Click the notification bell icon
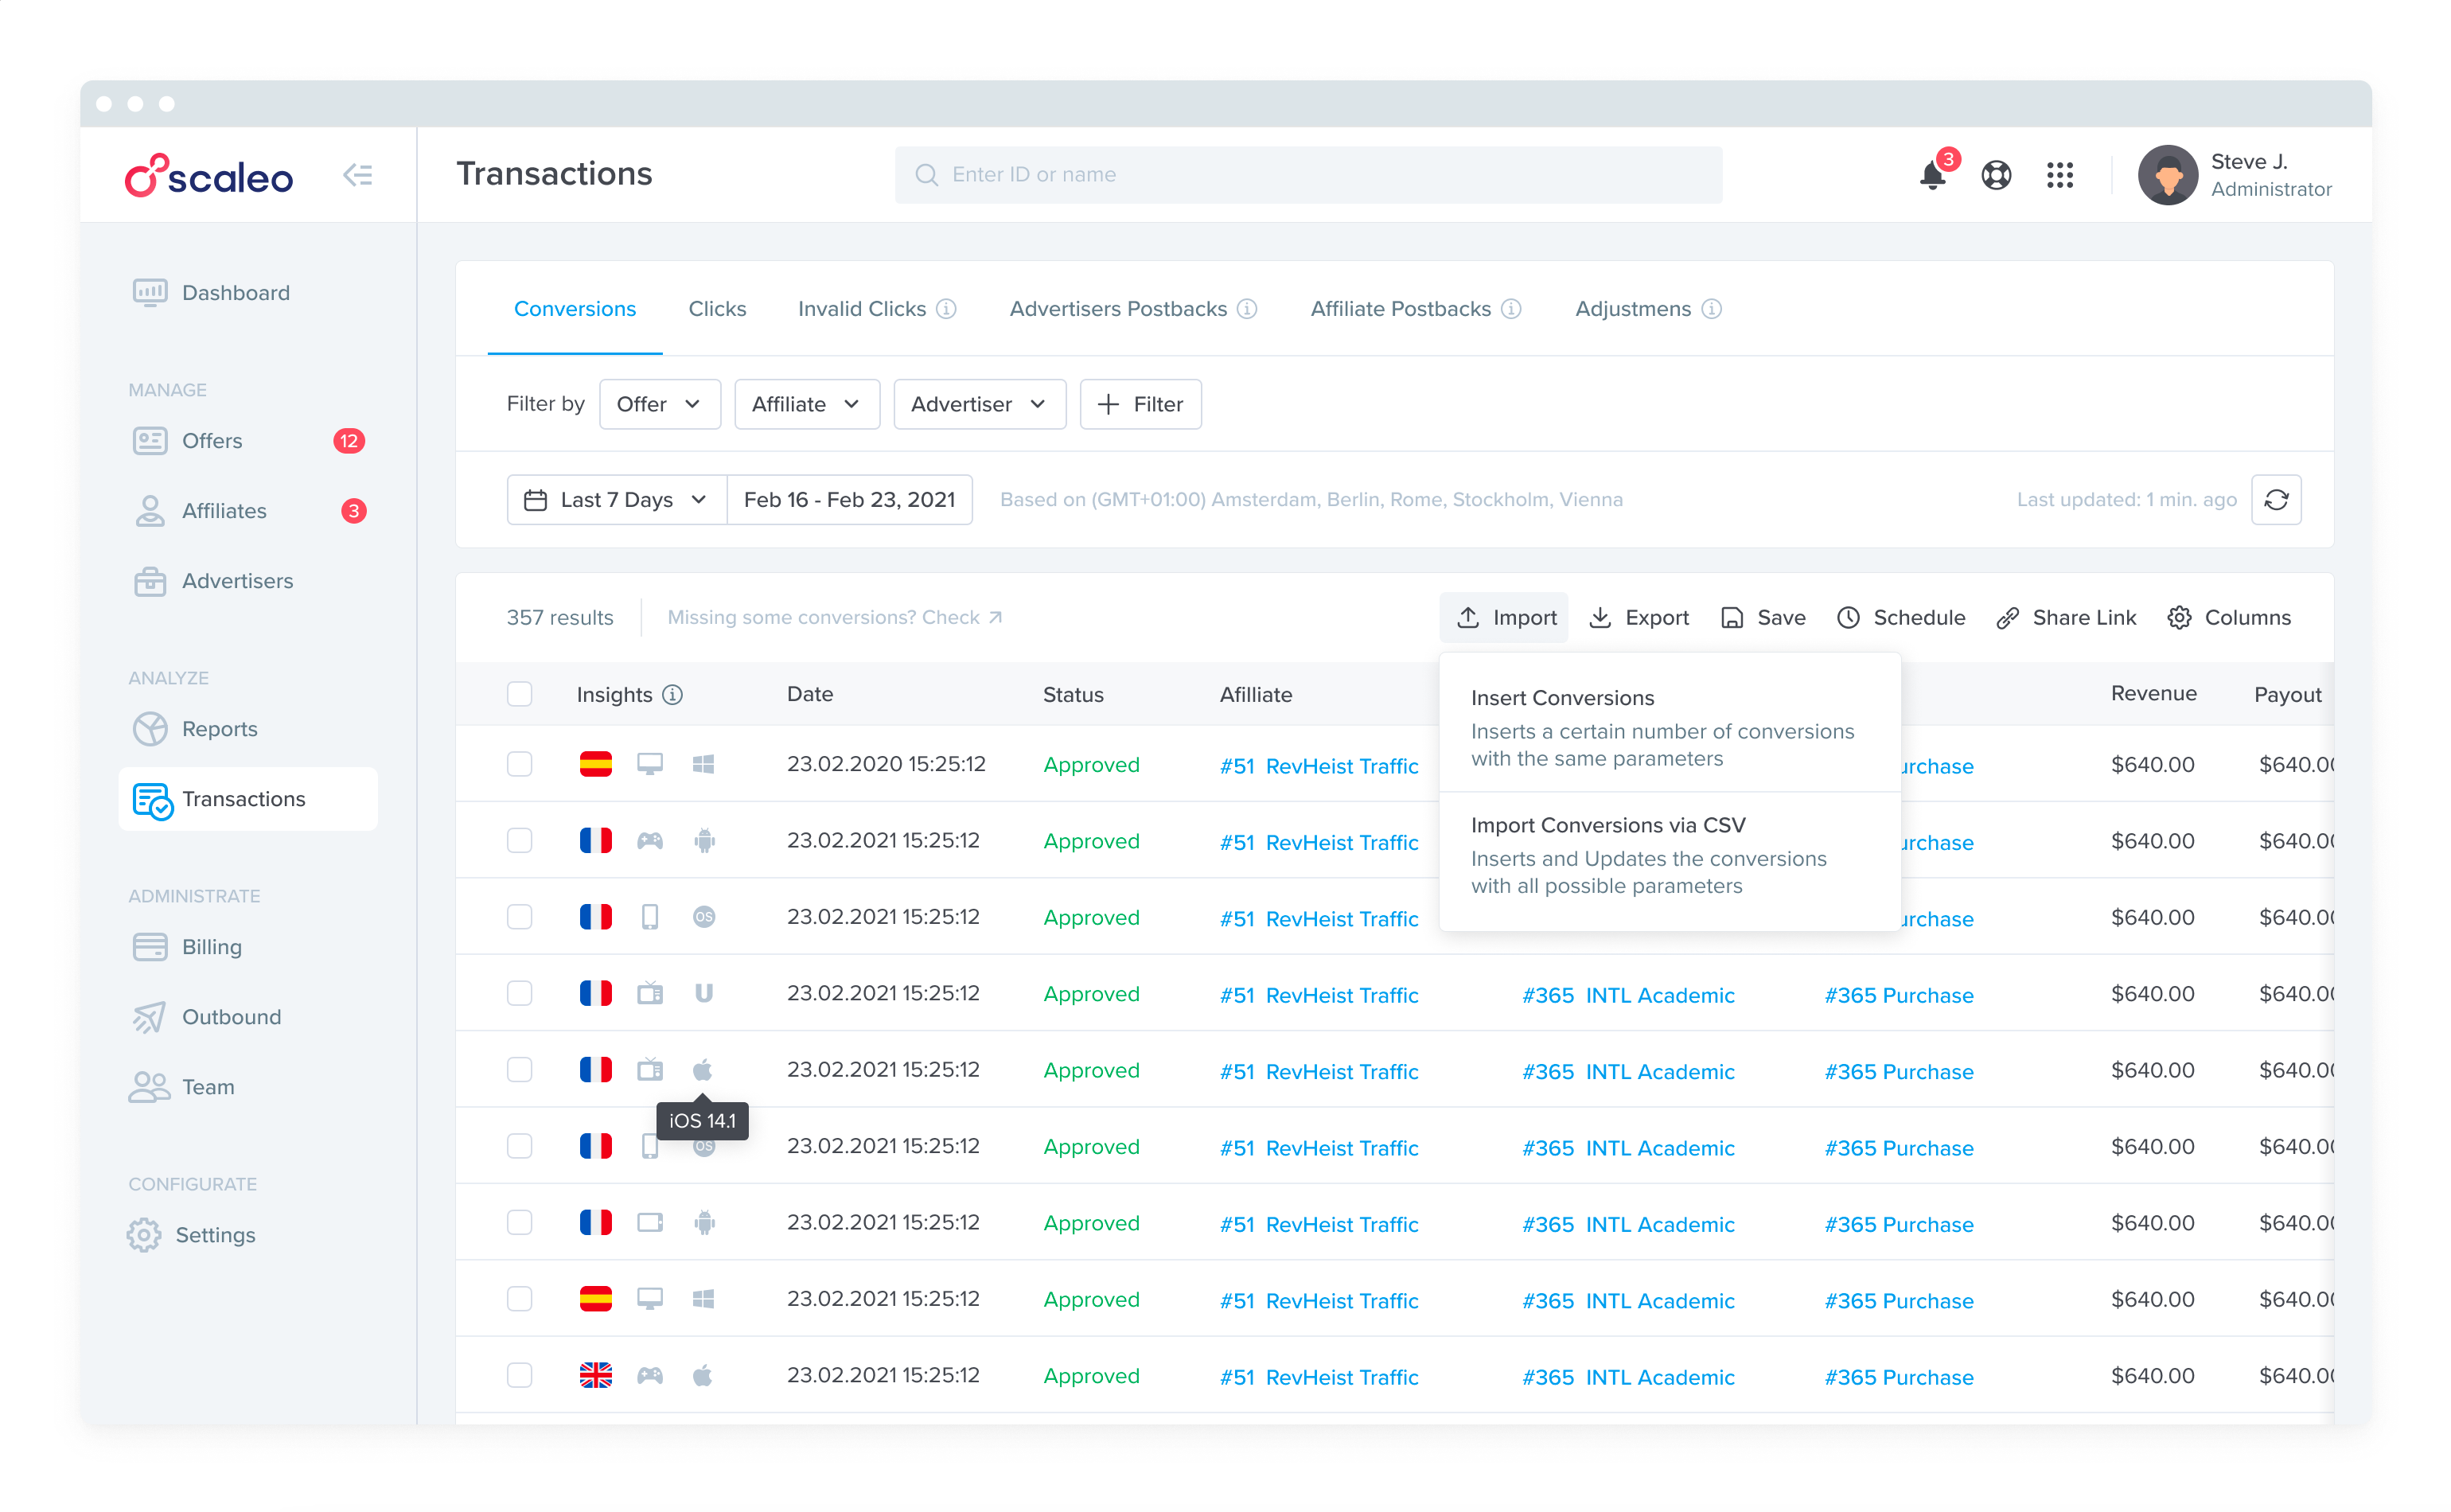This screenshot has height=1512, width=2451. (1932, 175)
